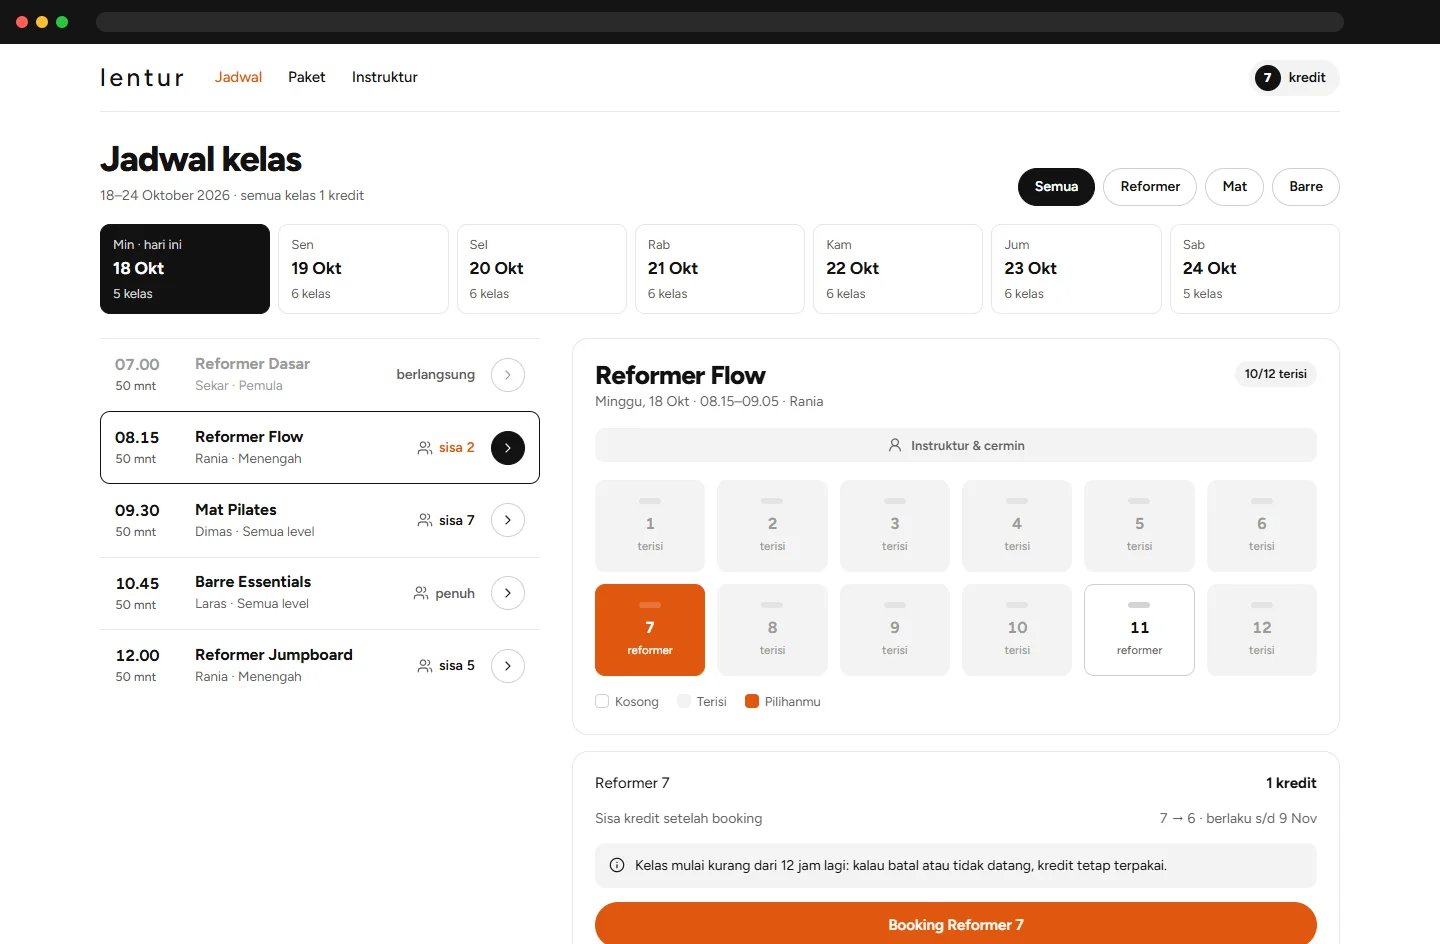Open the Paket navigation item
1440x944 pixels.
[306, 77]
